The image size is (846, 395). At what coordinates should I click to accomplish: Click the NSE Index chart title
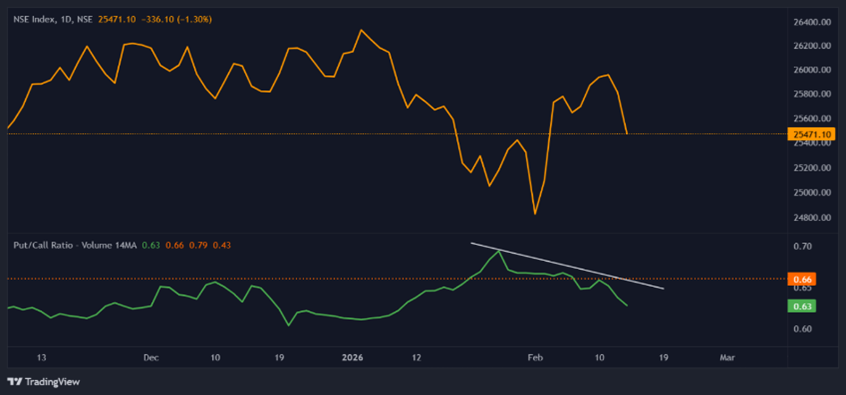pyautogui.click(x=53, y=19)
